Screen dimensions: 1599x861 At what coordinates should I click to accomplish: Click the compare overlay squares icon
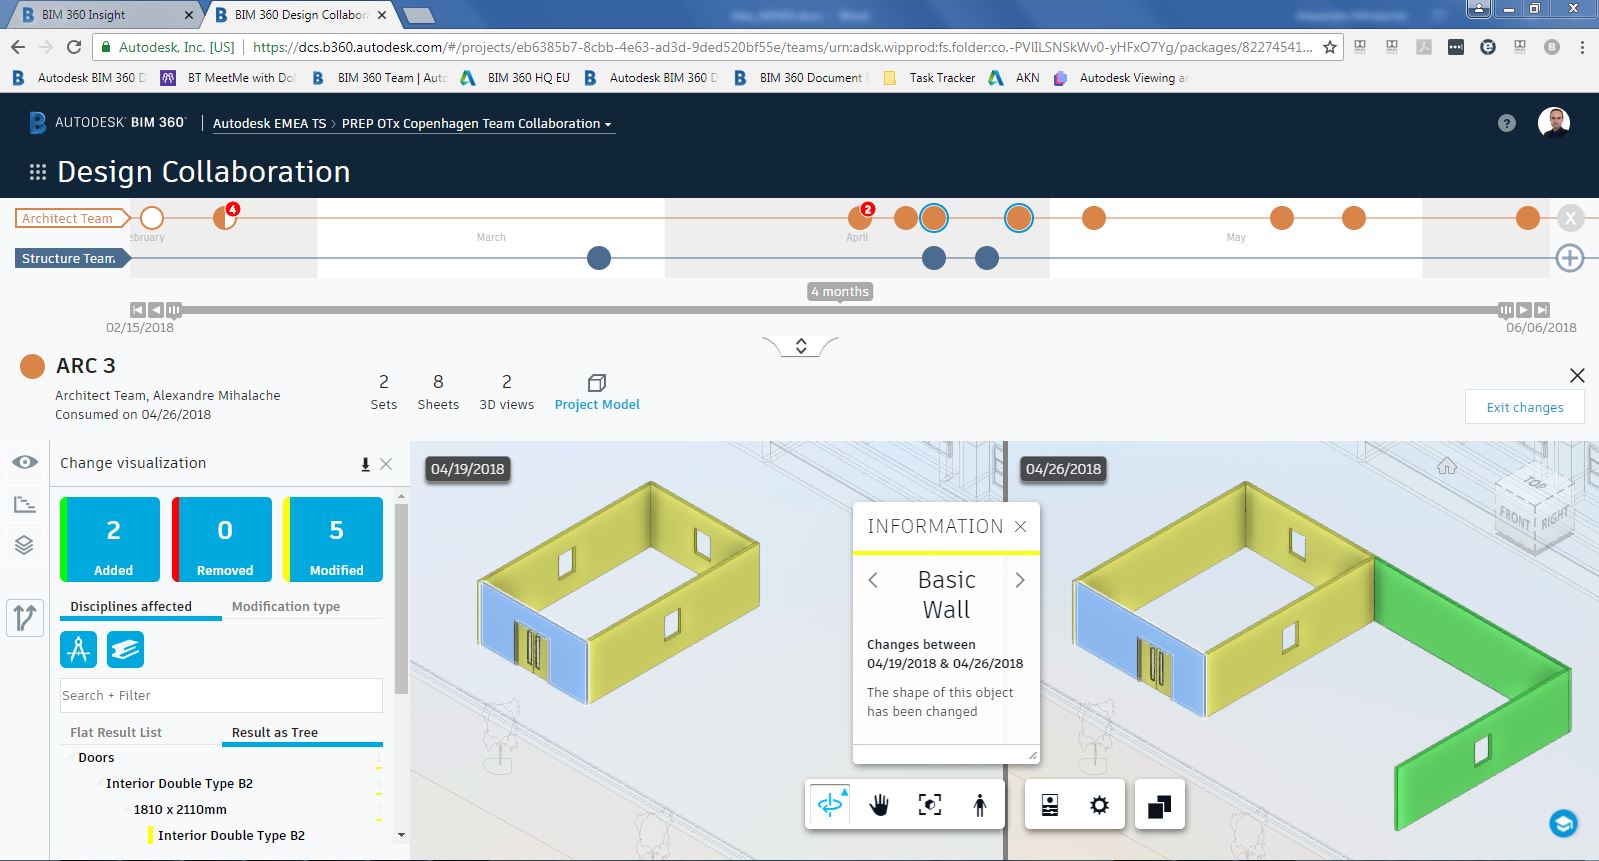pos(1160,806)
